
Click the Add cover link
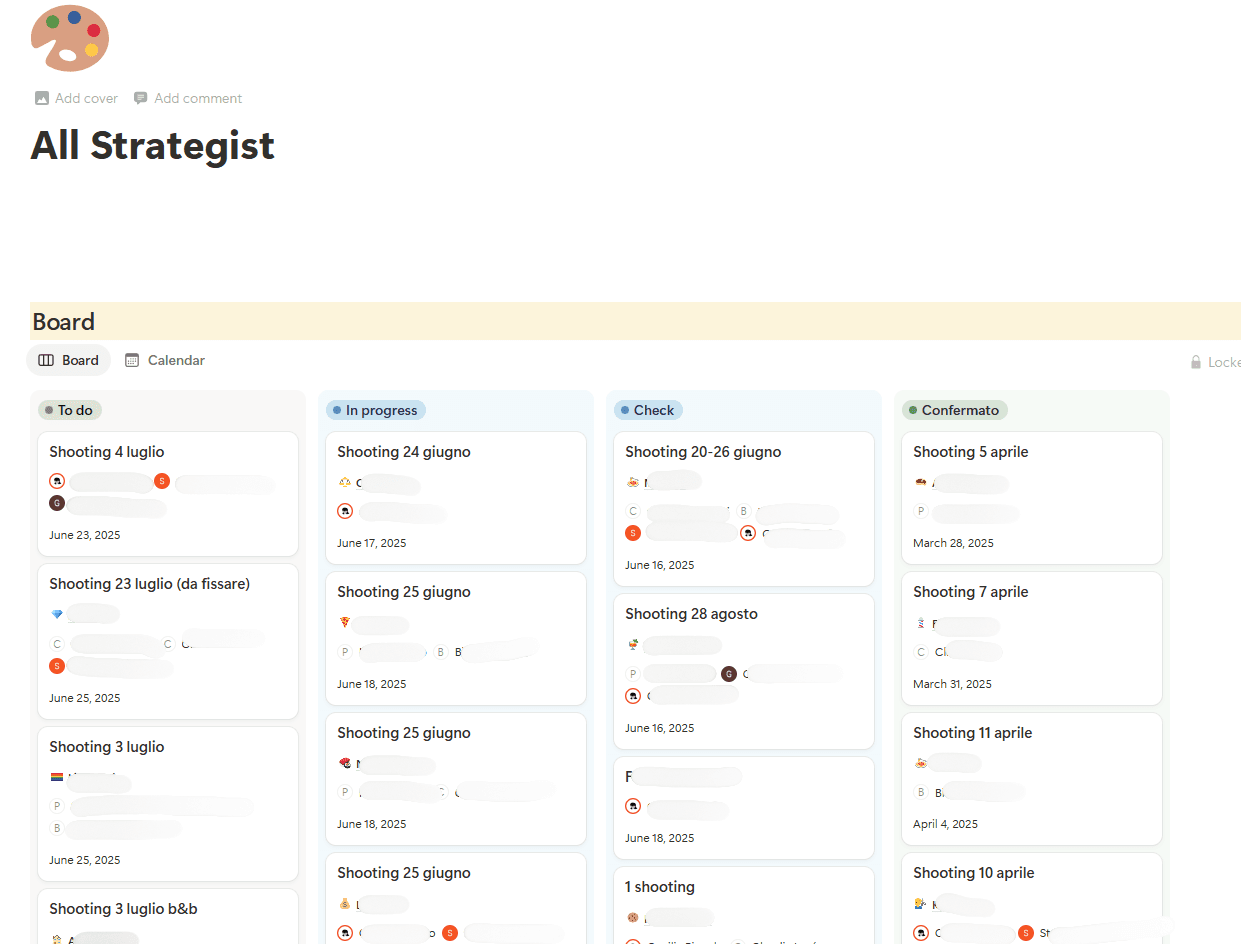(x=85, y=98)
